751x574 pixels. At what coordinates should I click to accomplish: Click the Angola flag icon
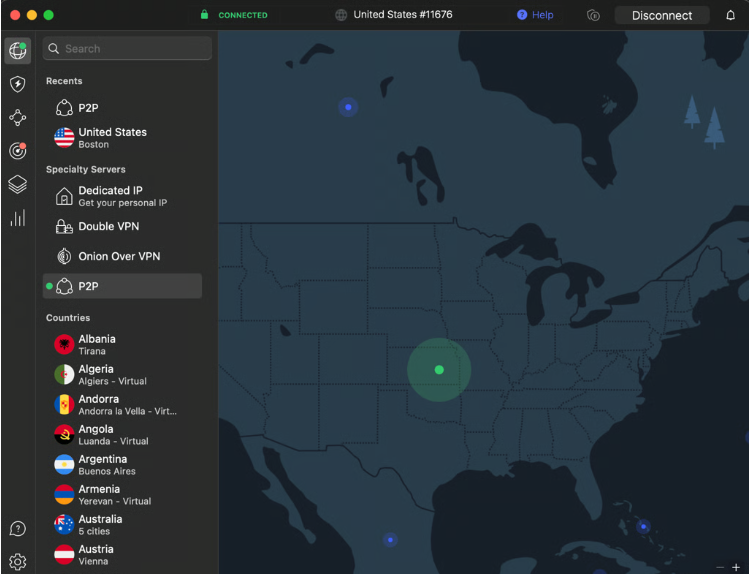64,435
